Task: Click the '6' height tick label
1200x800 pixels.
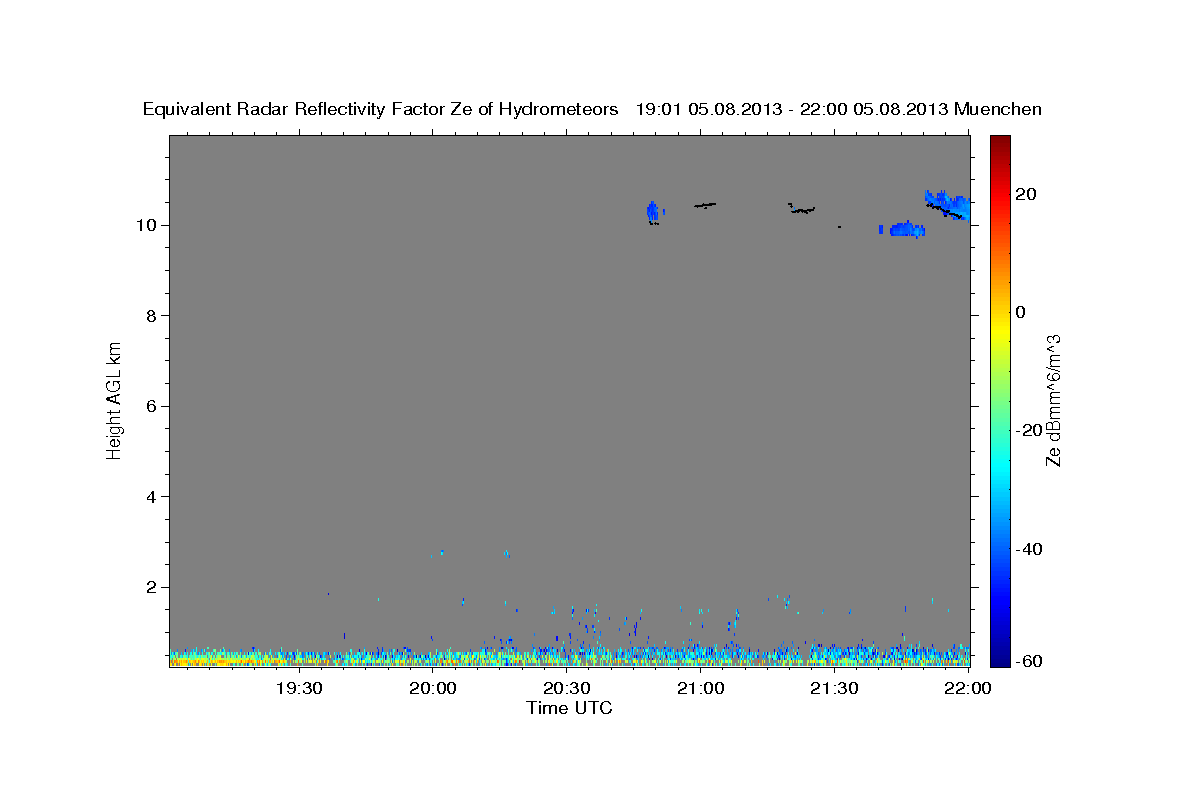Action: (x=150, y=406)
